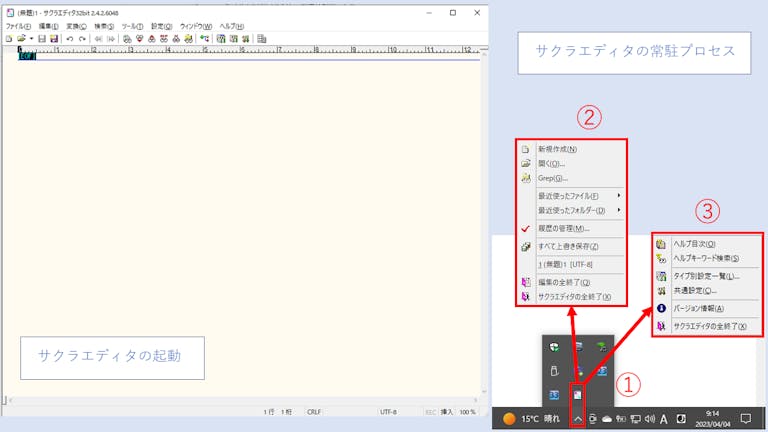Click the Grep toolbar icon
This screenshot has height=432, width=768.
(x=189, y=39)
